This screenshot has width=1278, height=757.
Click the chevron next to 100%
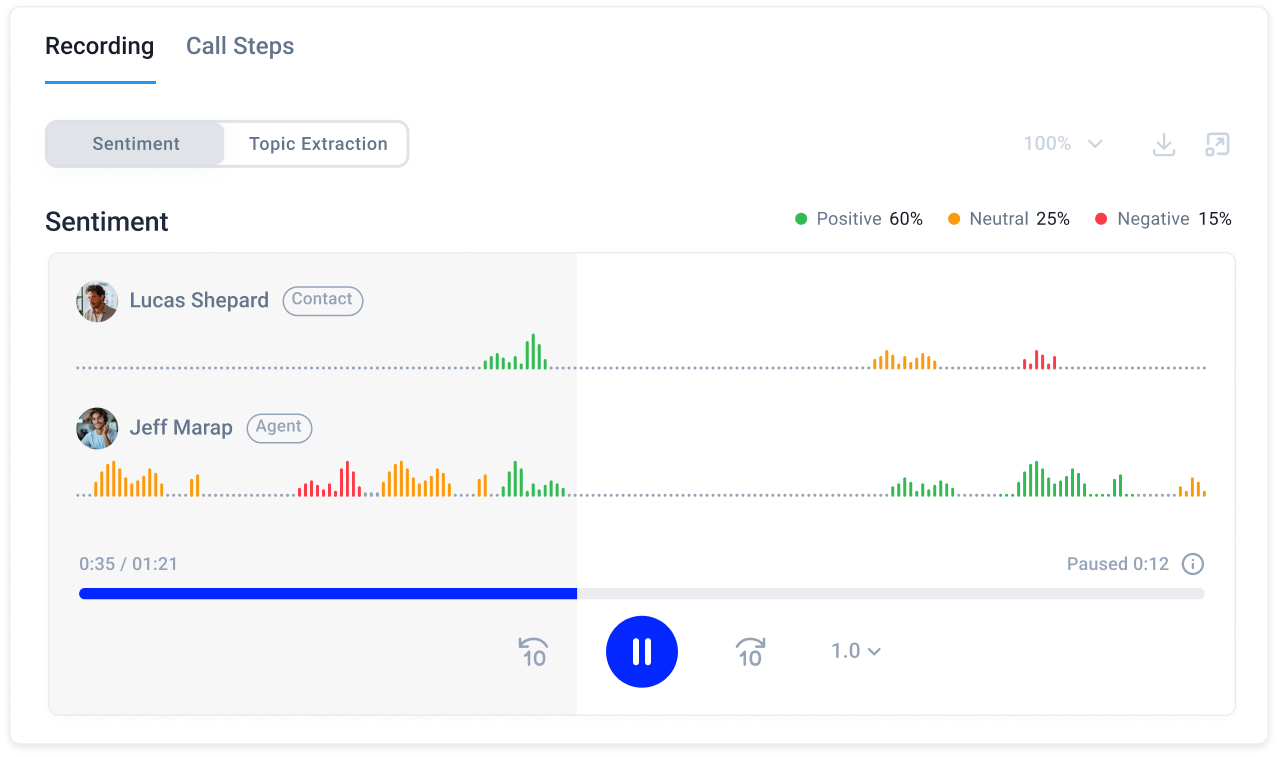1095,144
